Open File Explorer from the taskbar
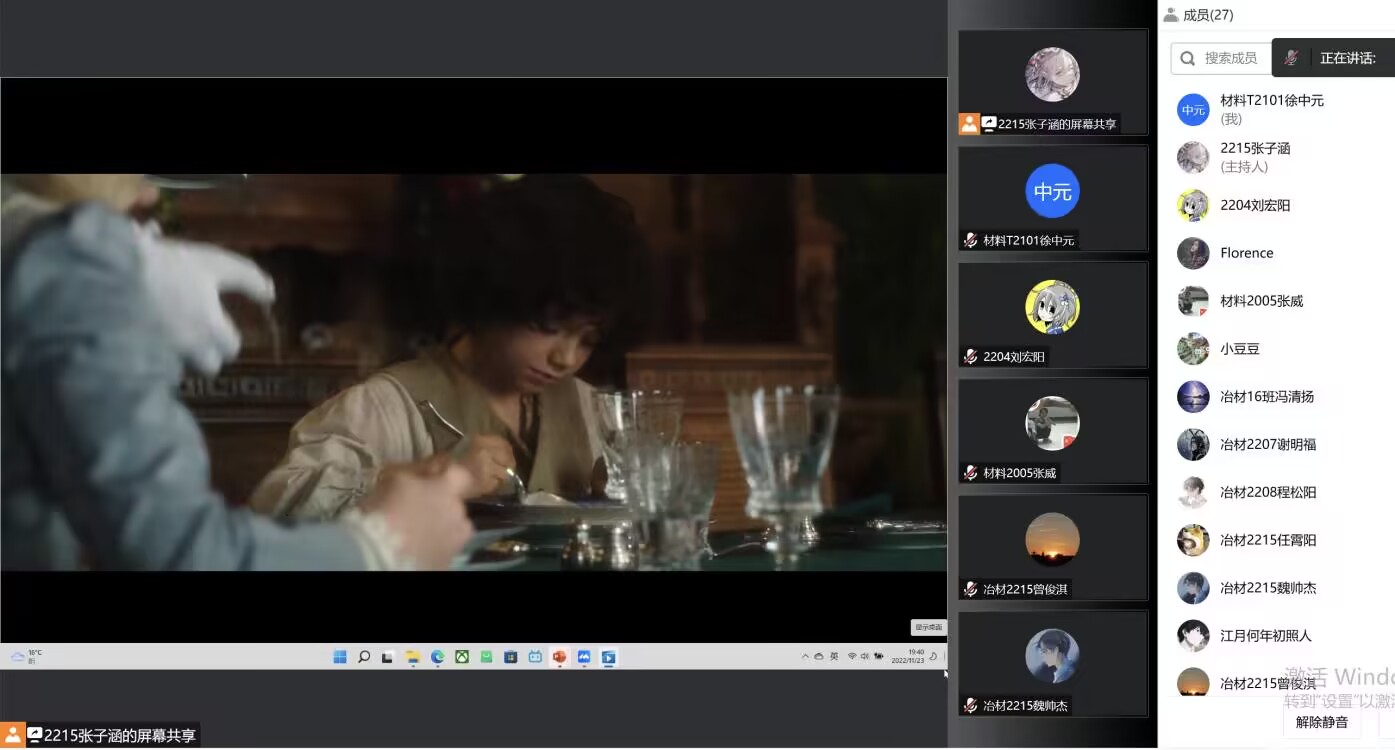Screen dimensions: 1395x750 click(412, 657)
